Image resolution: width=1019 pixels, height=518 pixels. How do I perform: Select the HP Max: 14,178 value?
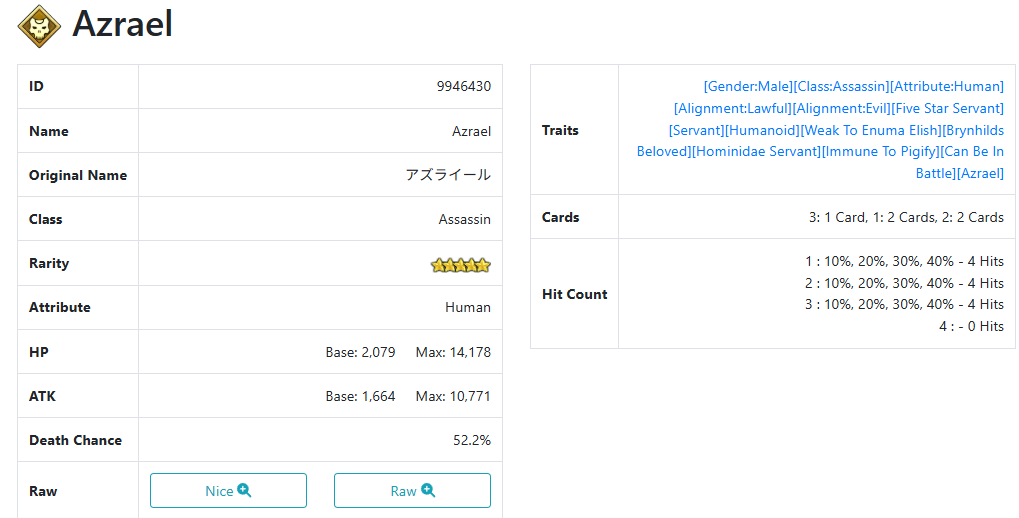click(x=454, y=352)
